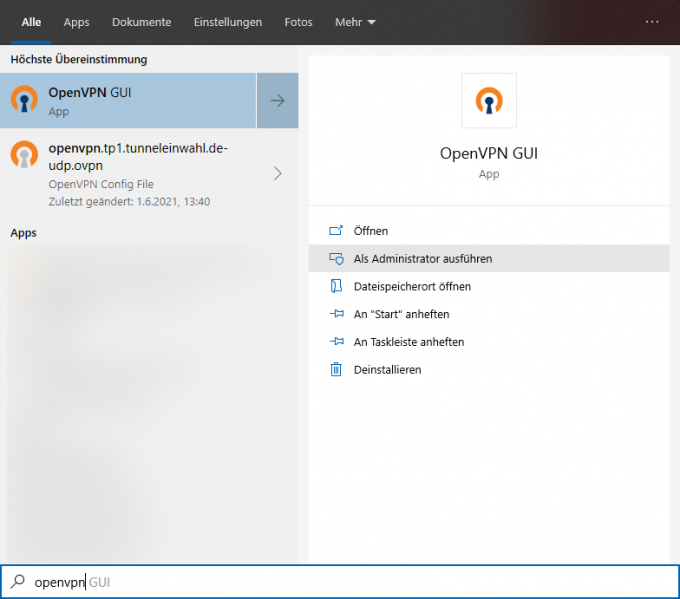The width and height of the screenshot is (680, 599).
Task: Click into the openvpn search field
Action: 340,582
